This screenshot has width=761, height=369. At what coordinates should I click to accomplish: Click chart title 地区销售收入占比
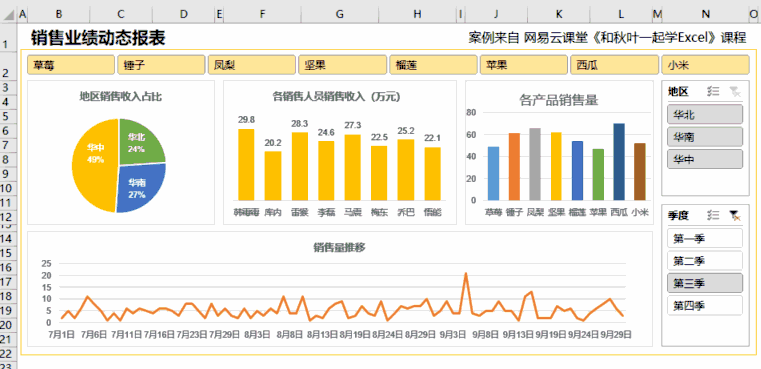[x=121, y=97]
